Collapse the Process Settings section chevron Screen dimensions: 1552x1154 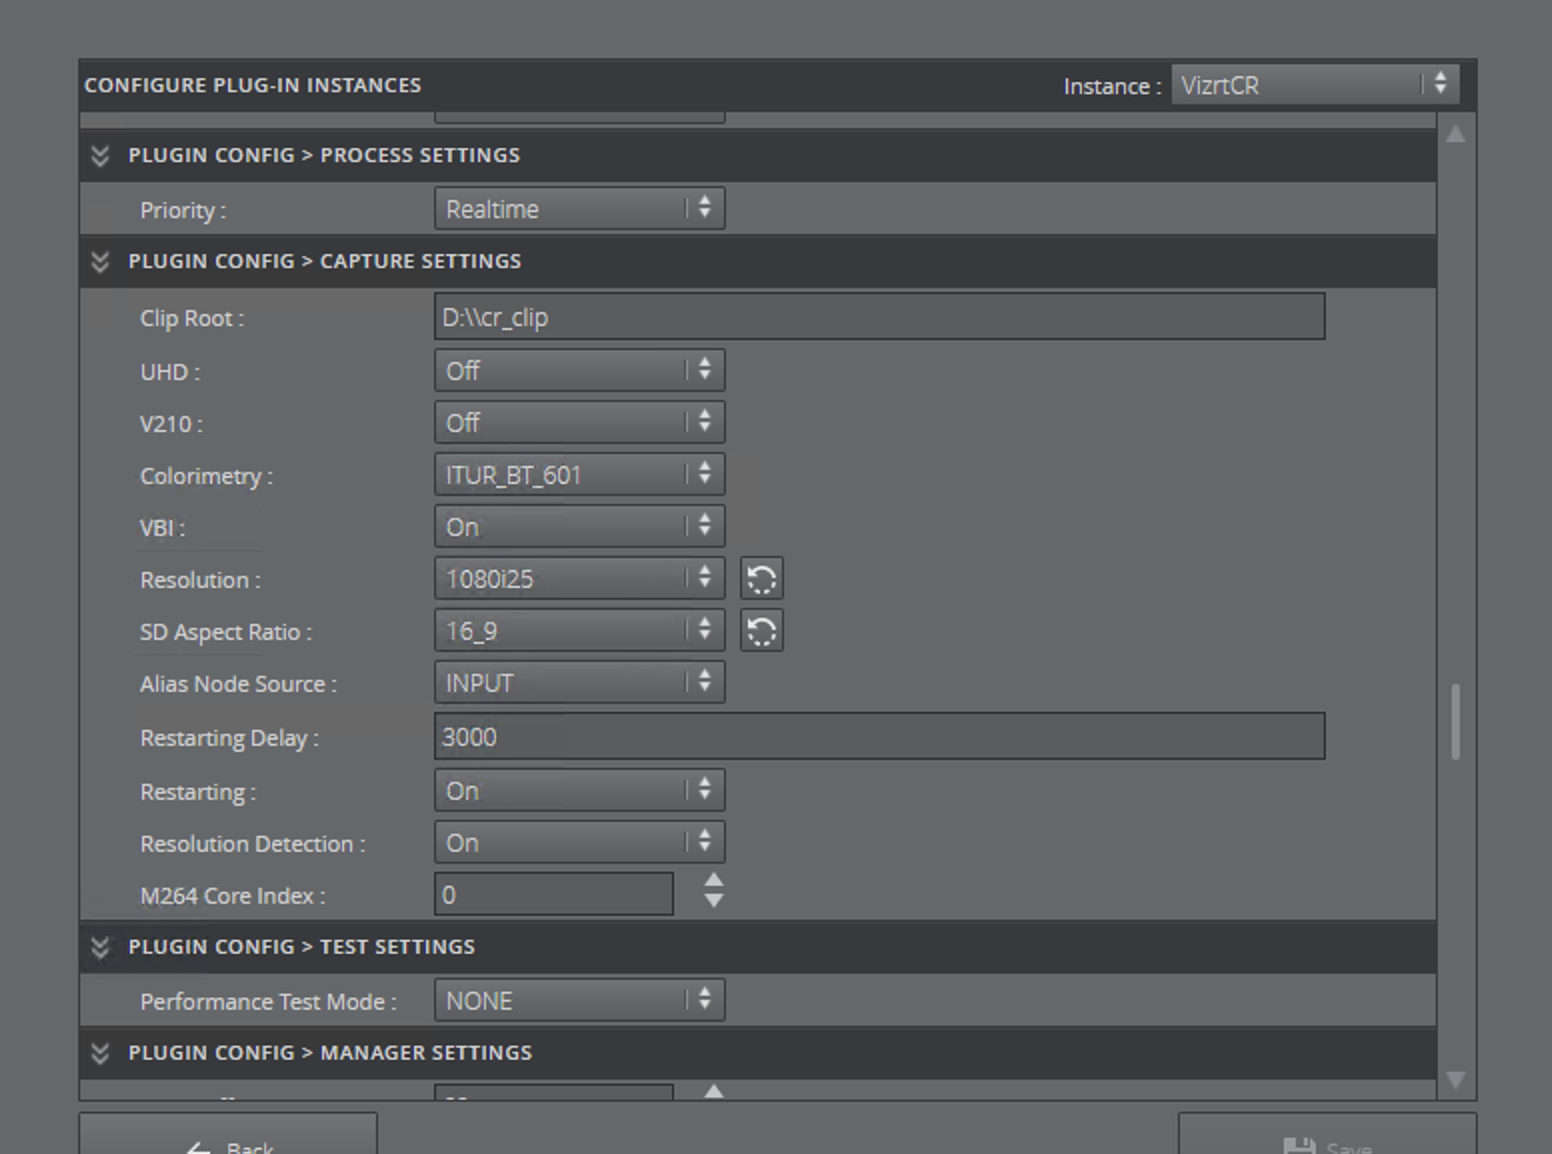point(100,155)
